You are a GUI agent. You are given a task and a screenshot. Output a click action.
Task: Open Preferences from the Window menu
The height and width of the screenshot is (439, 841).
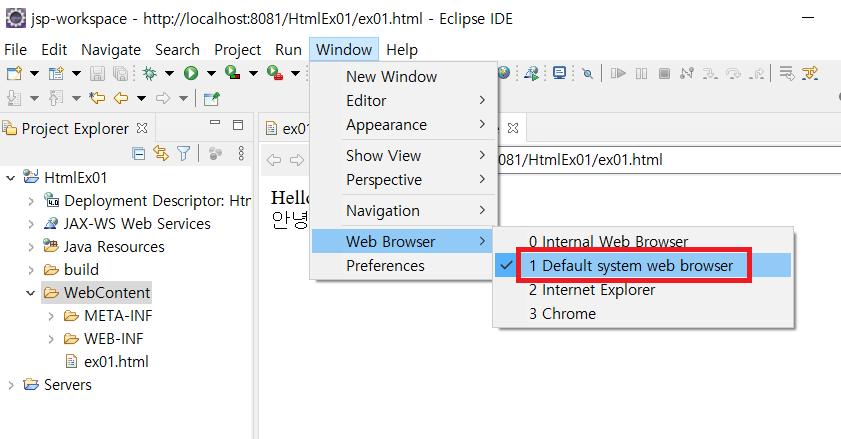tap(404, 266)
